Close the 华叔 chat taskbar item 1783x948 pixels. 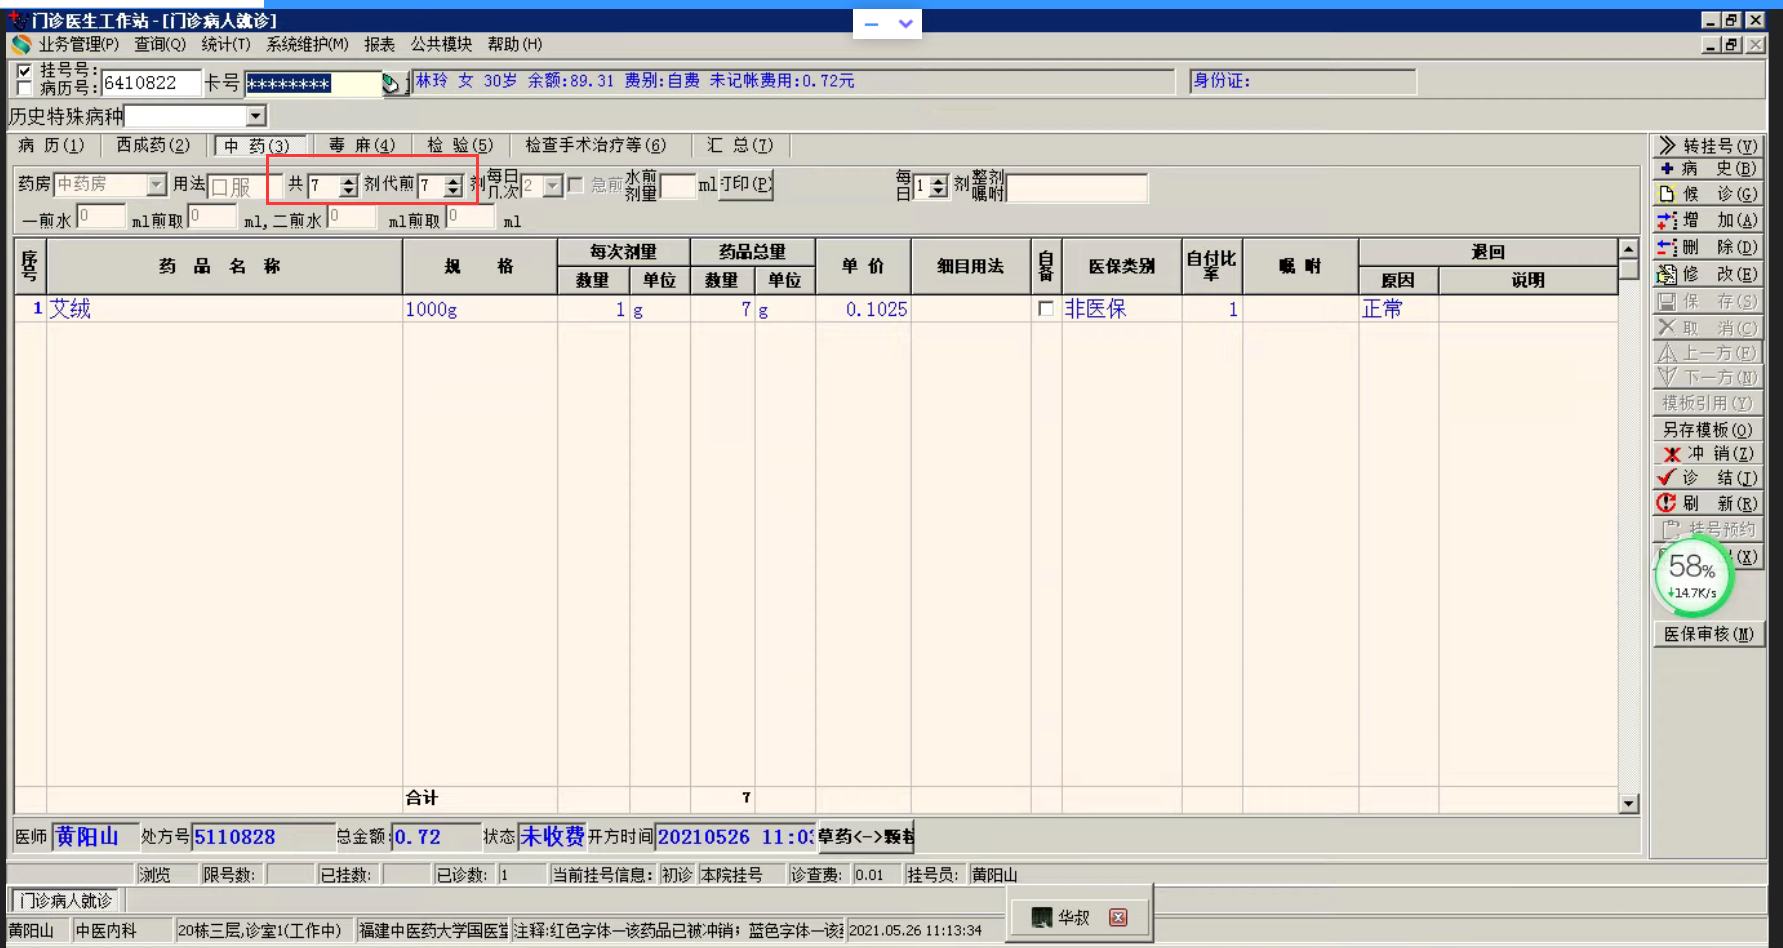coord(1118,917)
